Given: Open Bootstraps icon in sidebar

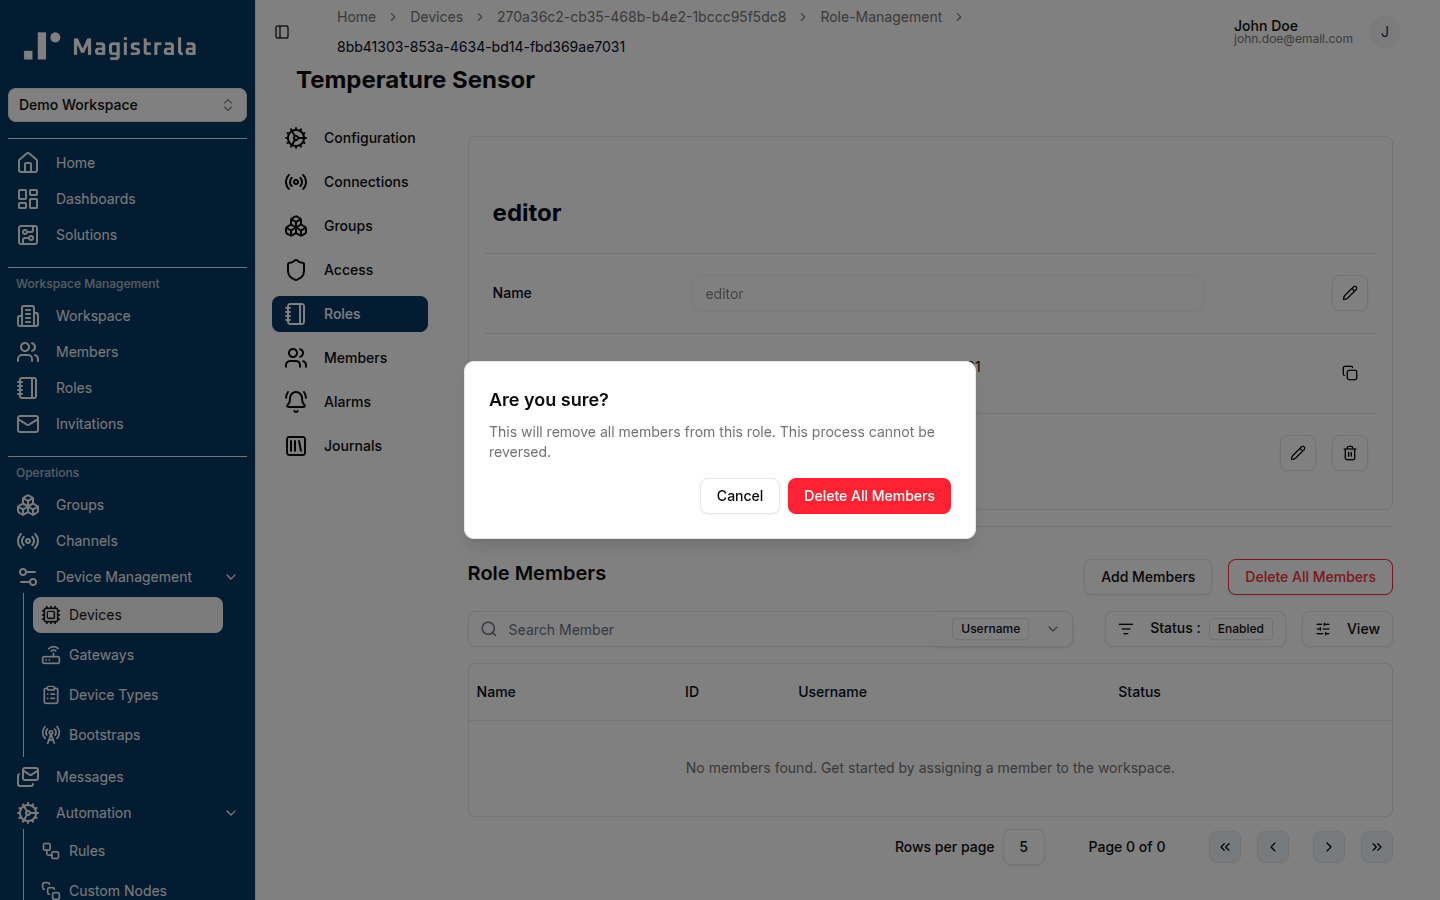Looking at the screenshot, I should (51, 735).
